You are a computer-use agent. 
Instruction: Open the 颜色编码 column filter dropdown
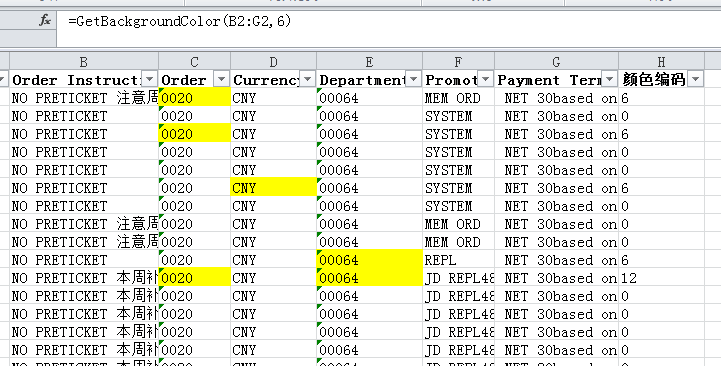696,79
